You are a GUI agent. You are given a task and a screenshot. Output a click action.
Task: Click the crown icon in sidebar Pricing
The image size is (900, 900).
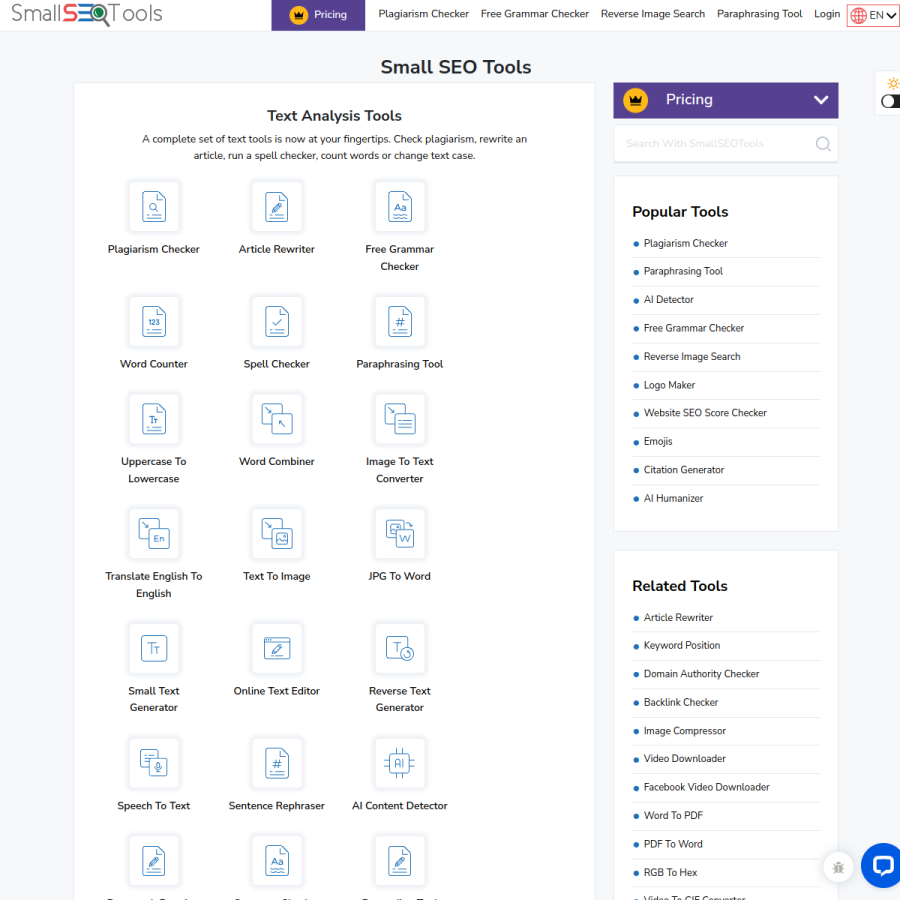pyautogui.click(x=635, y=100)
